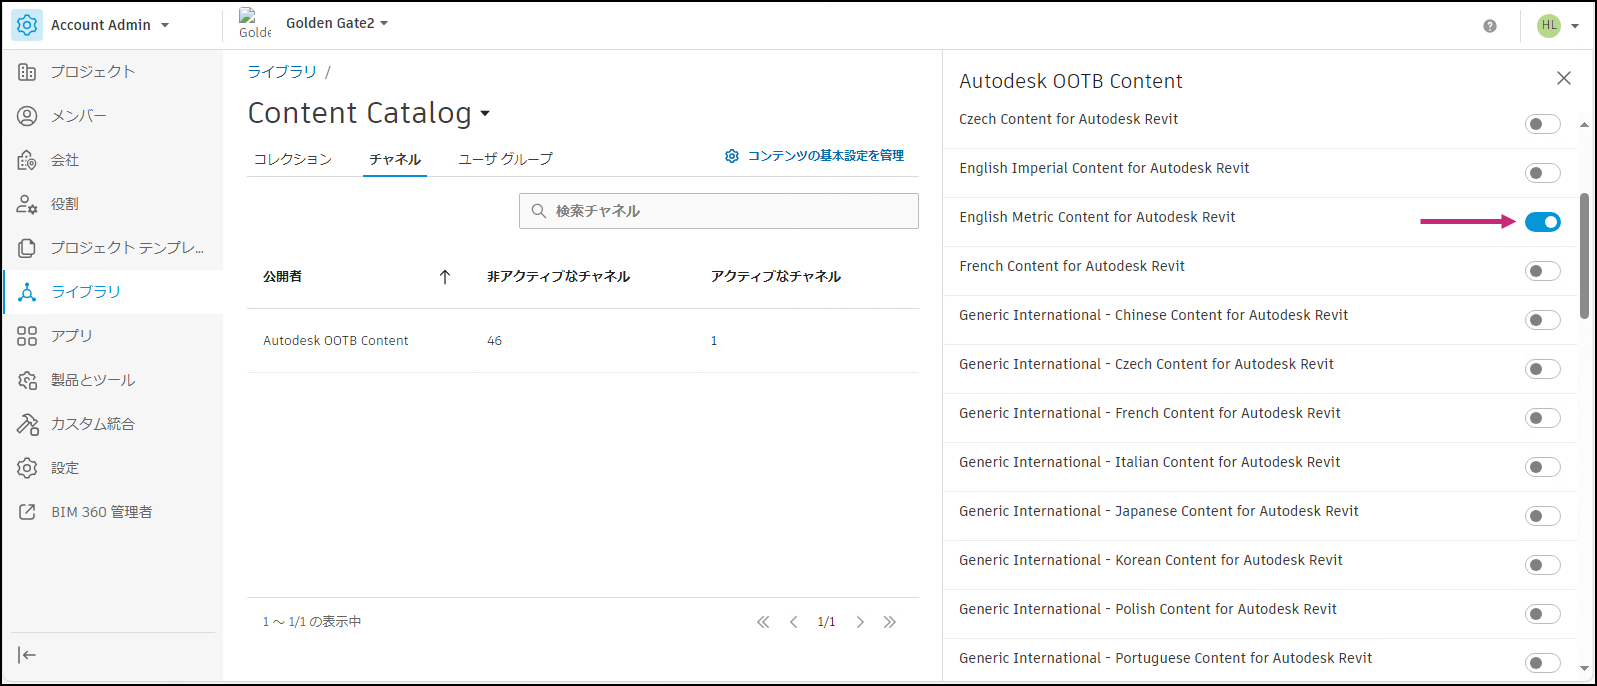The image size is (1597, 686).
Task: Expand the user profile dropdown arrow
Action: 1575,26
